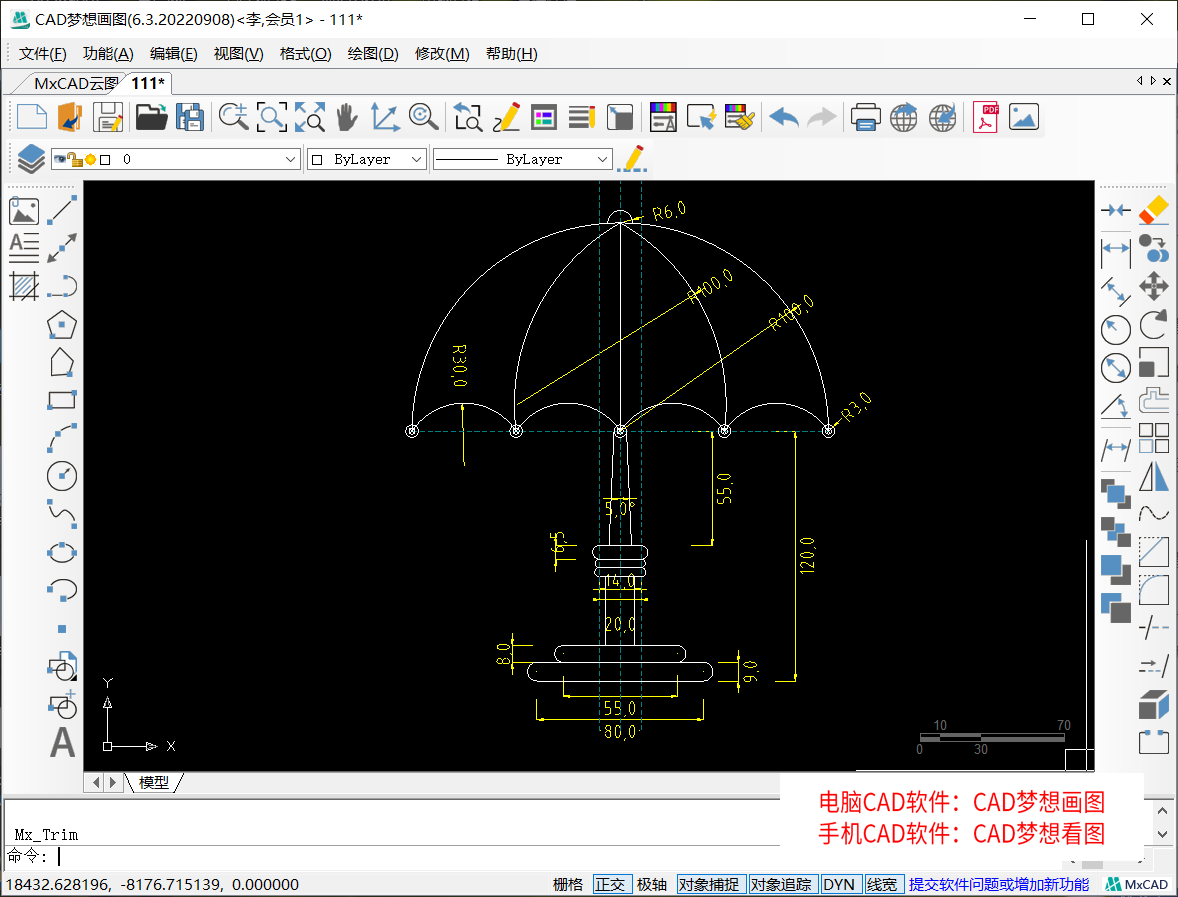The width and height of the screenshot is (1178, 897).
Task: Toggle 线宽 lineweight display
Action: [882, 884]
